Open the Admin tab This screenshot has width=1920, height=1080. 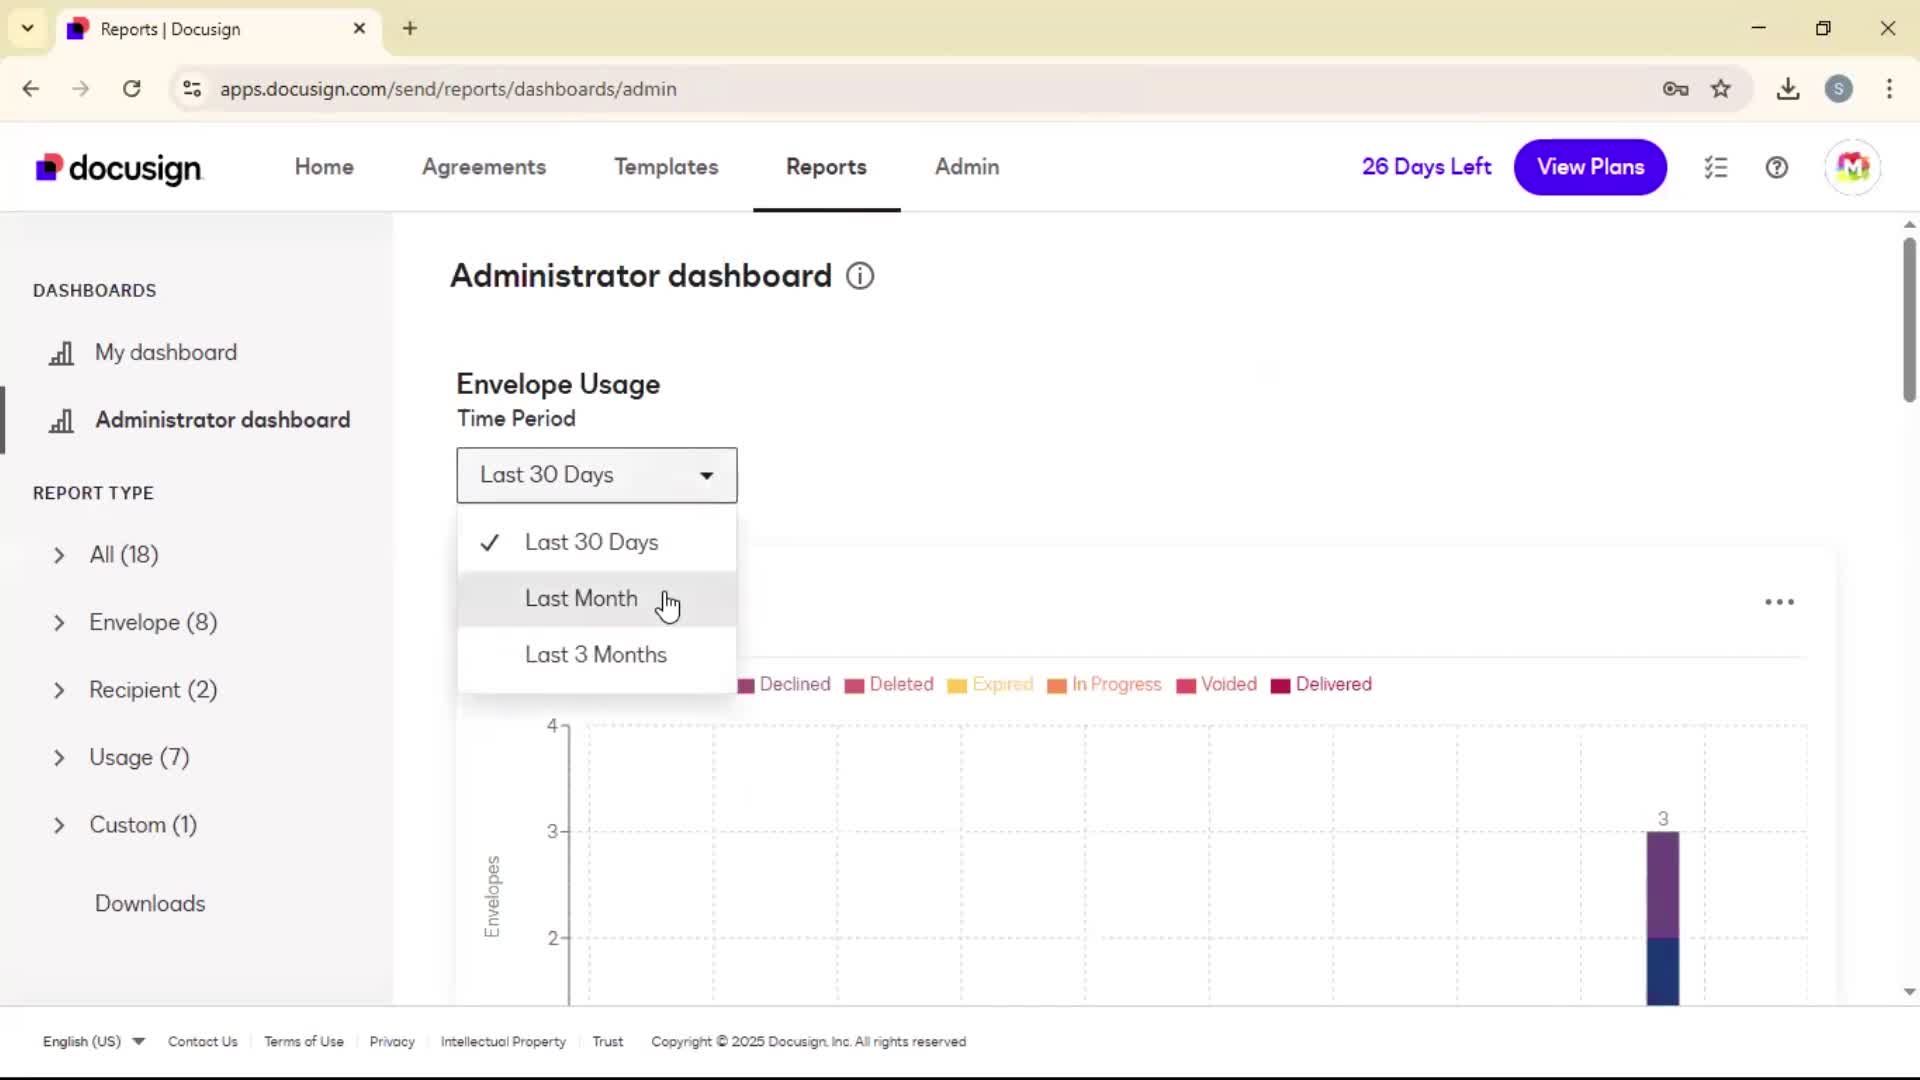[x=967, y=167]
